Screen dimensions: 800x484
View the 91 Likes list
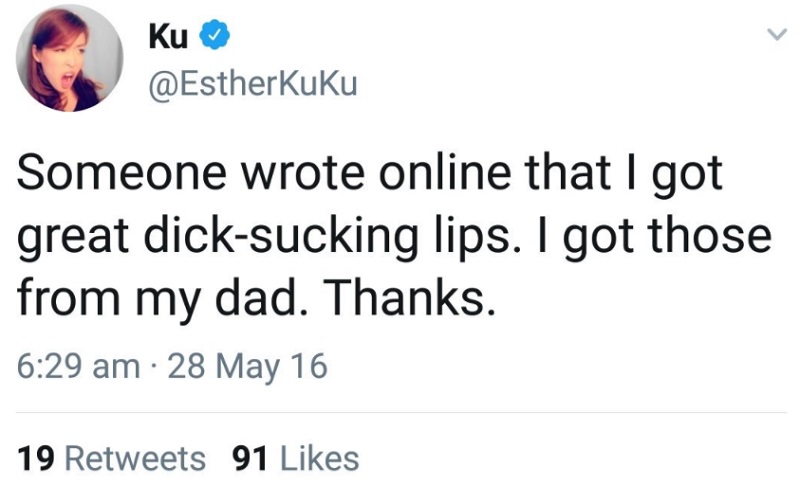coord(296,458)
